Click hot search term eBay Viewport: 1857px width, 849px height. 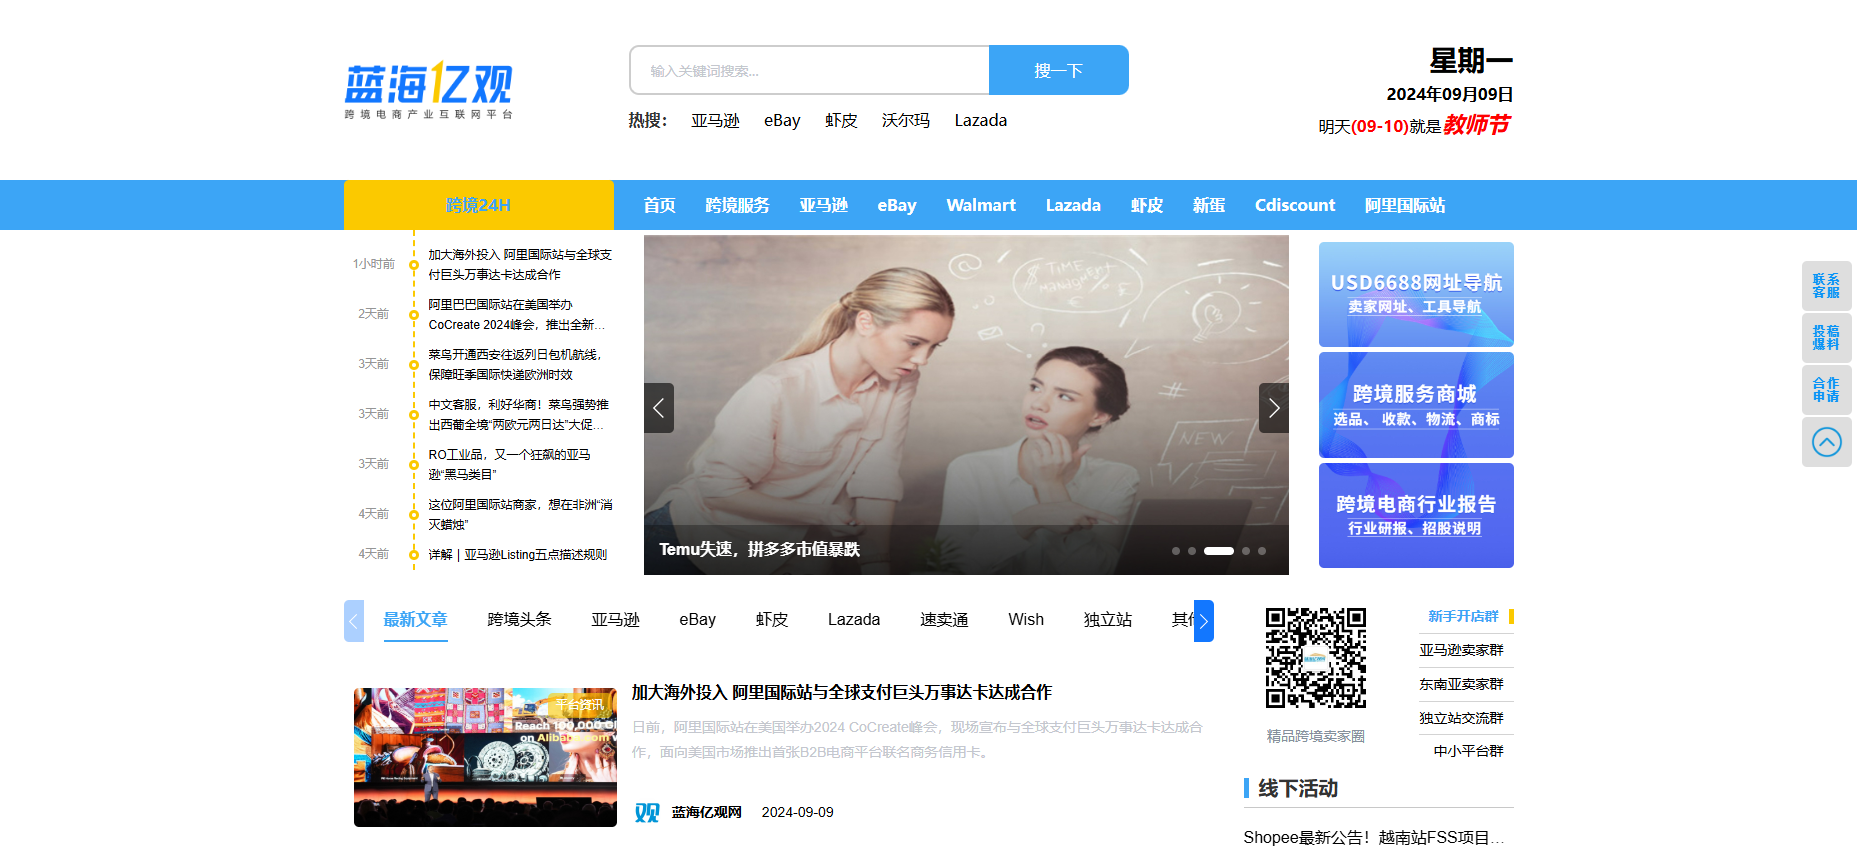(782, 120)
